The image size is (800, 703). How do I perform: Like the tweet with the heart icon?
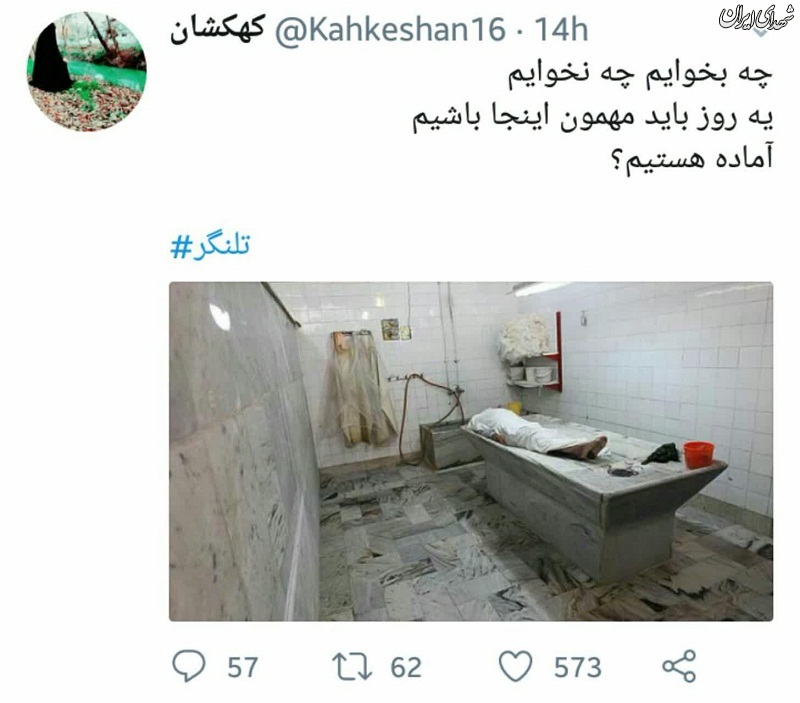point(515,666)
